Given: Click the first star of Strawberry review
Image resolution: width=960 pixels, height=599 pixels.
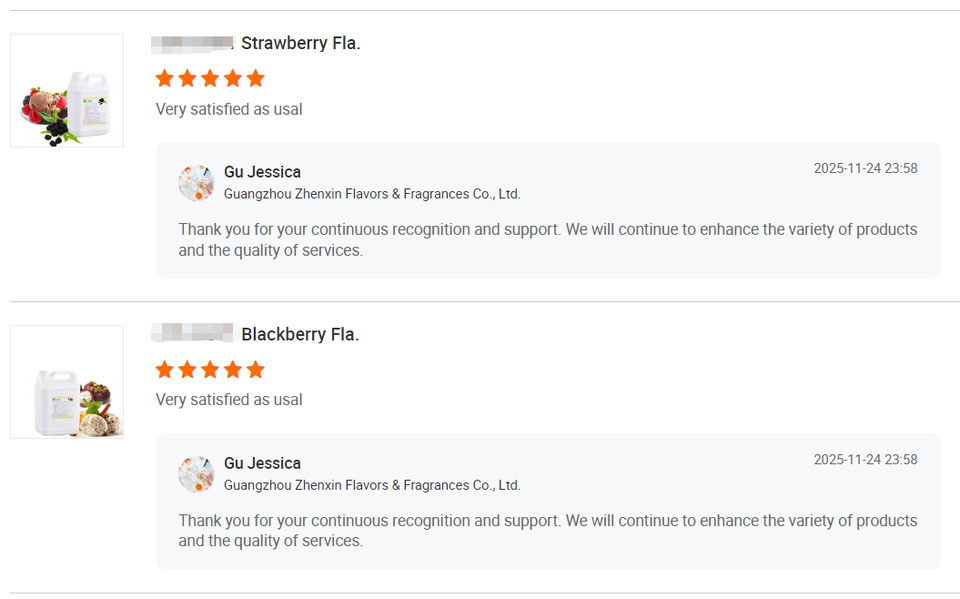Looking at the screenshot, I should click(x=165, y=78).
